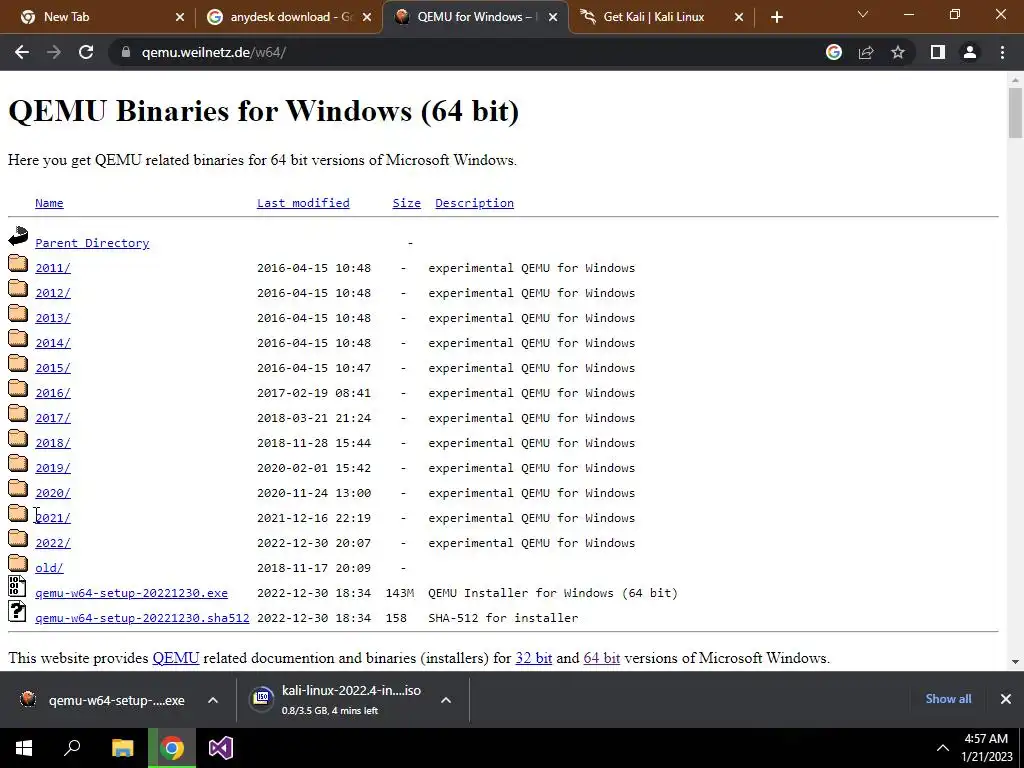Follow the 64 bit link
This screenshot has height=768, width=1024.
[x=601, y=658]
